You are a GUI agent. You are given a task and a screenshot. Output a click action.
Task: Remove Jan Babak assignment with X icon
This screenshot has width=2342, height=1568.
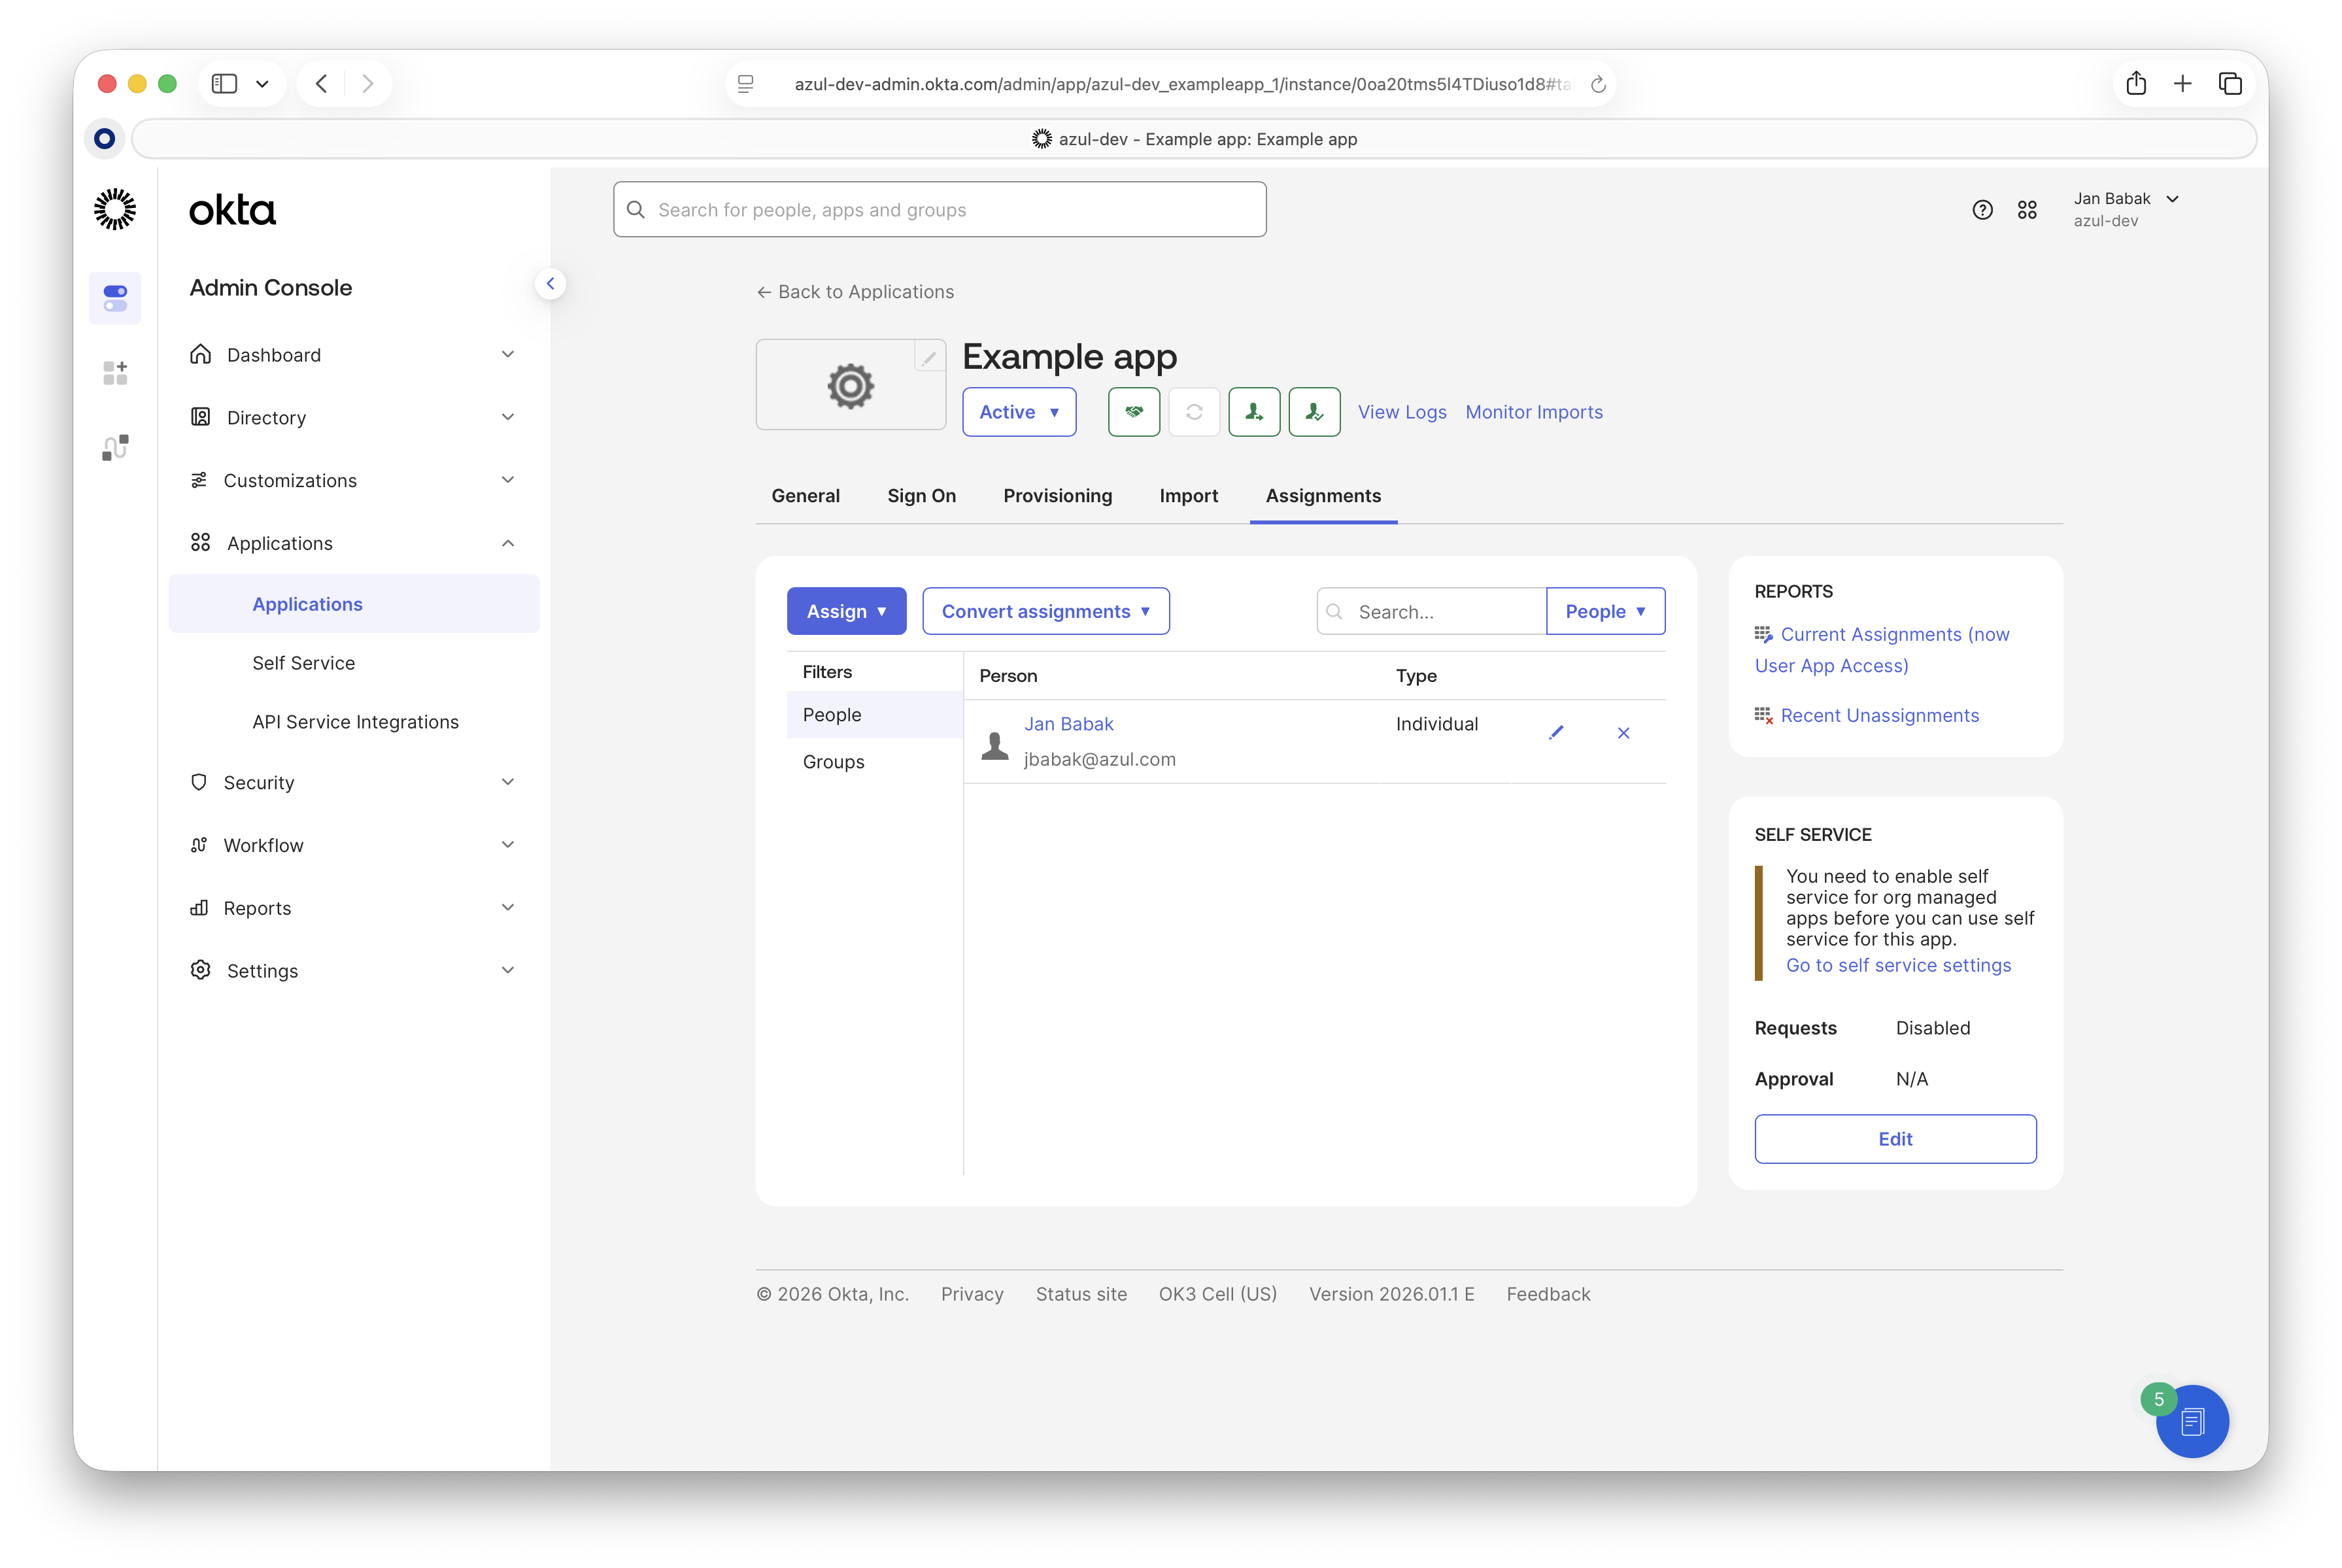(x=1623, y=733)
